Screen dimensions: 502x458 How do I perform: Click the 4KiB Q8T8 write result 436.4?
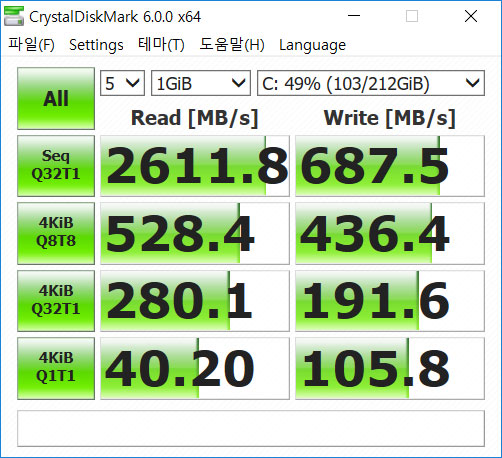tap(390, 233)
